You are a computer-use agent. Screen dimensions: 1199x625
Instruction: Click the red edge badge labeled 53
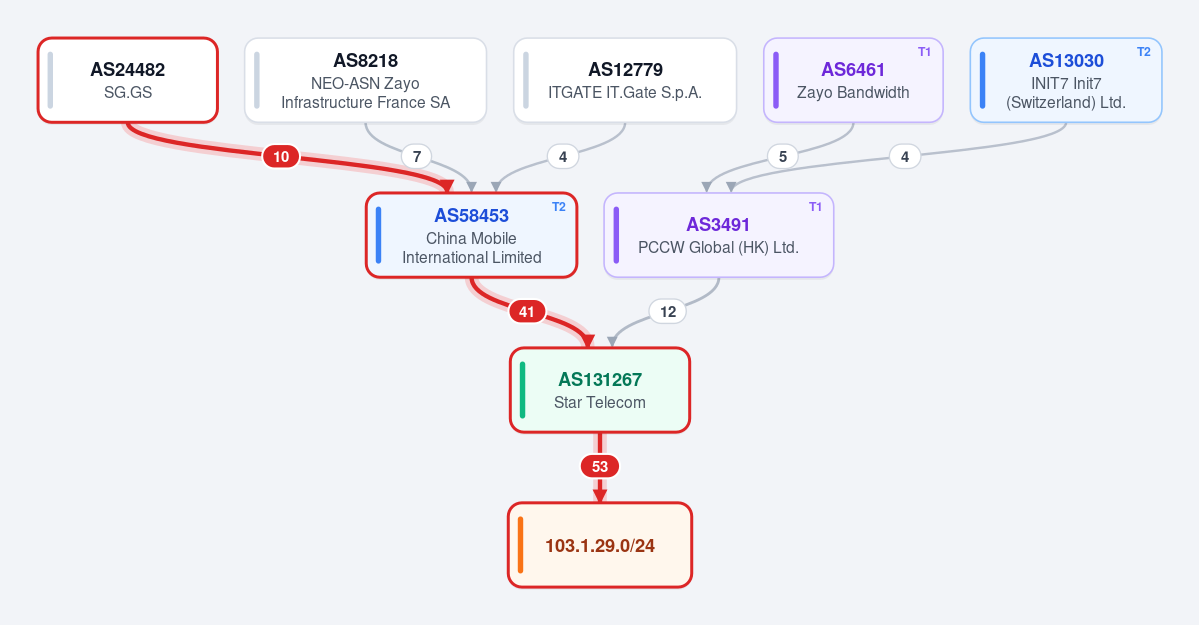pos(600,466)
